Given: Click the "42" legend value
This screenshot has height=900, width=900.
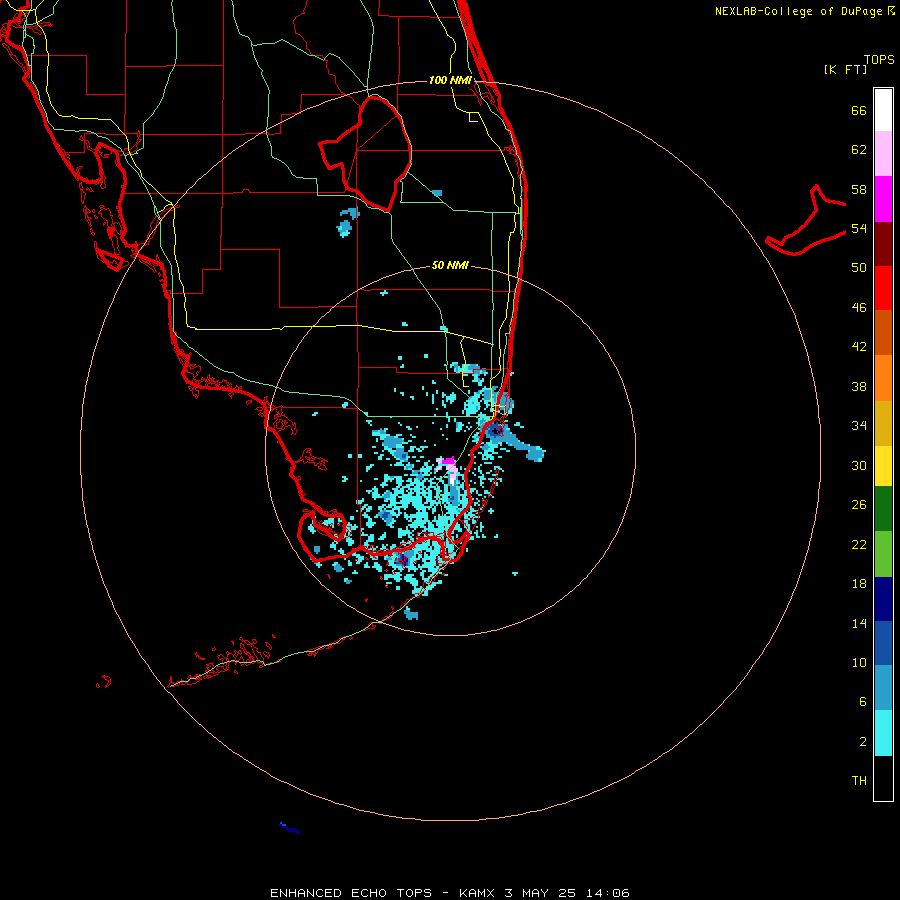Looking at the screenshot, I should [x=859, y=347].
